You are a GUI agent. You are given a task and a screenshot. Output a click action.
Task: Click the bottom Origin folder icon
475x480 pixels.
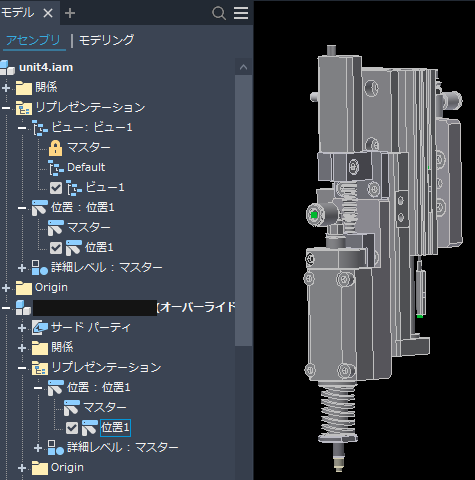(40, 468)
